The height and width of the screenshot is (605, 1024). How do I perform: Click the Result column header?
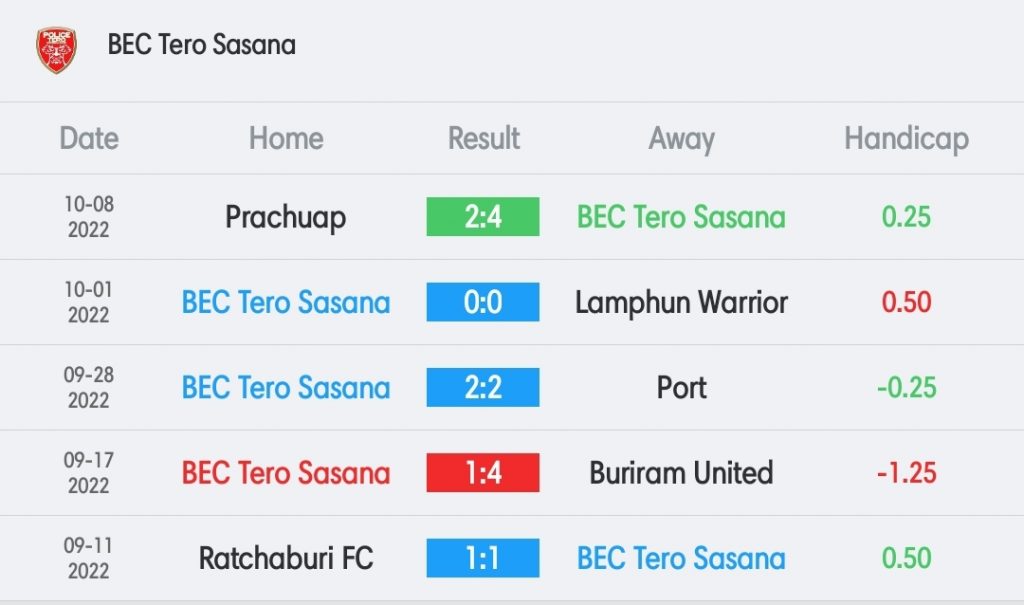click(483, 139)
